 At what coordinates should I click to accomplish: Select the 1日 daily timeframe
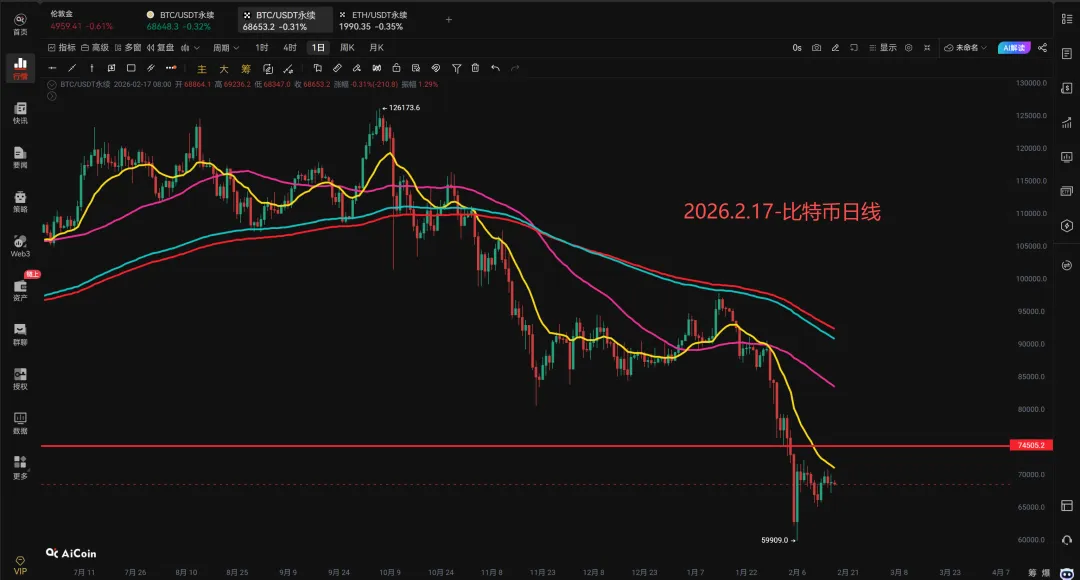point(318,48)
